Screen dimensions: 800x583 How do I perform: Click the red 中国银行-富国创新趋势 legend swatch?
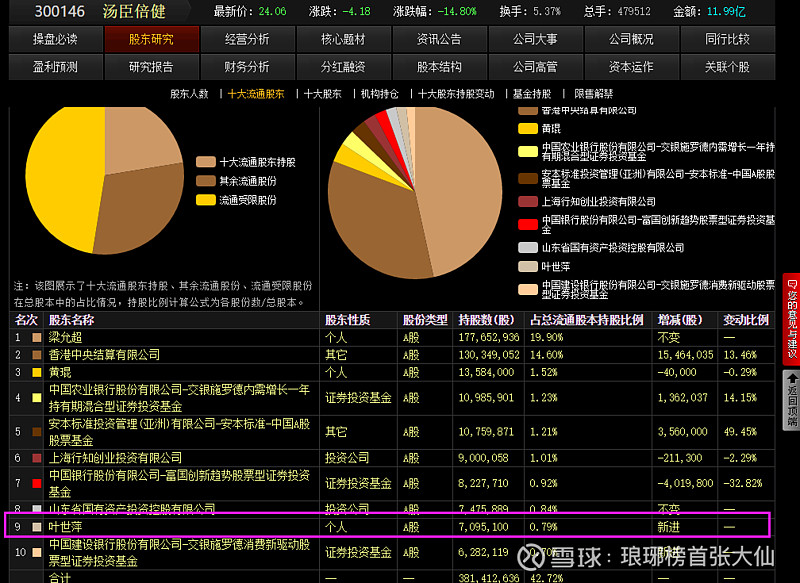[528, 224]
